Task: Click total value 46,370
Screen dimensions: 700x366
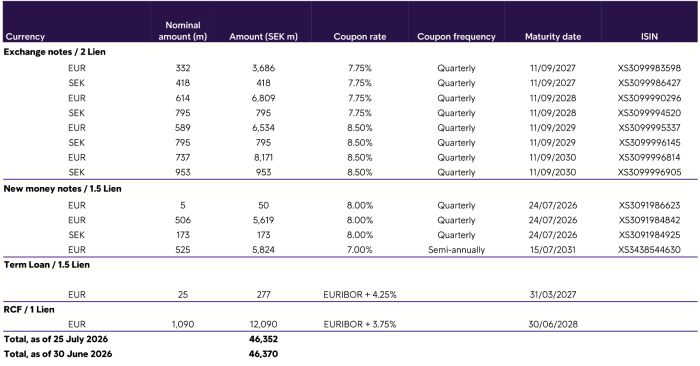Action: pos(263,354)
